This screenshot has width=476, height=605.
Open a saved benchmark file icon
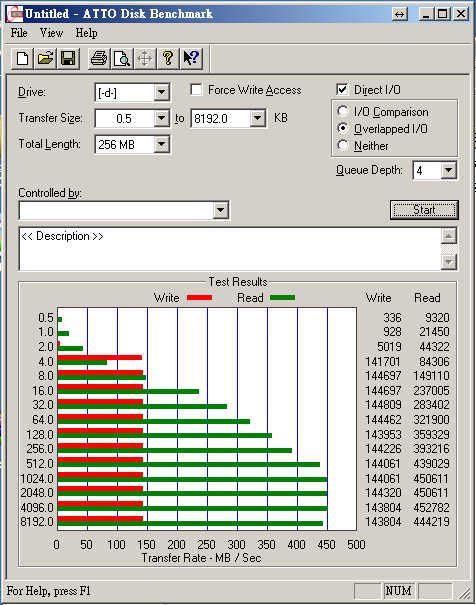point(45,59)
